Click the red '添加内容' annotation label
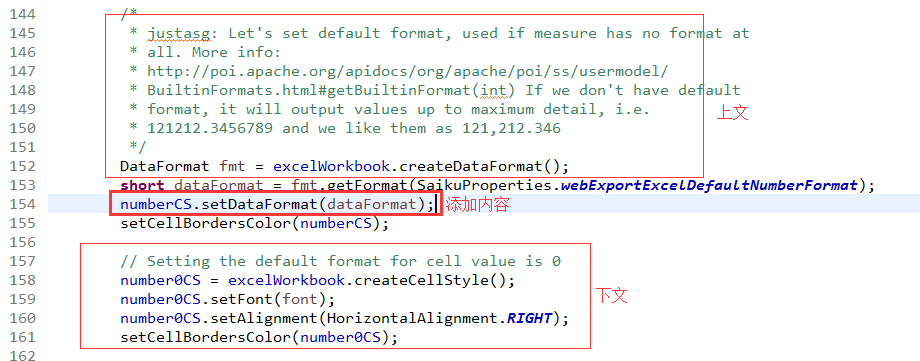 (x=477, y=205)
